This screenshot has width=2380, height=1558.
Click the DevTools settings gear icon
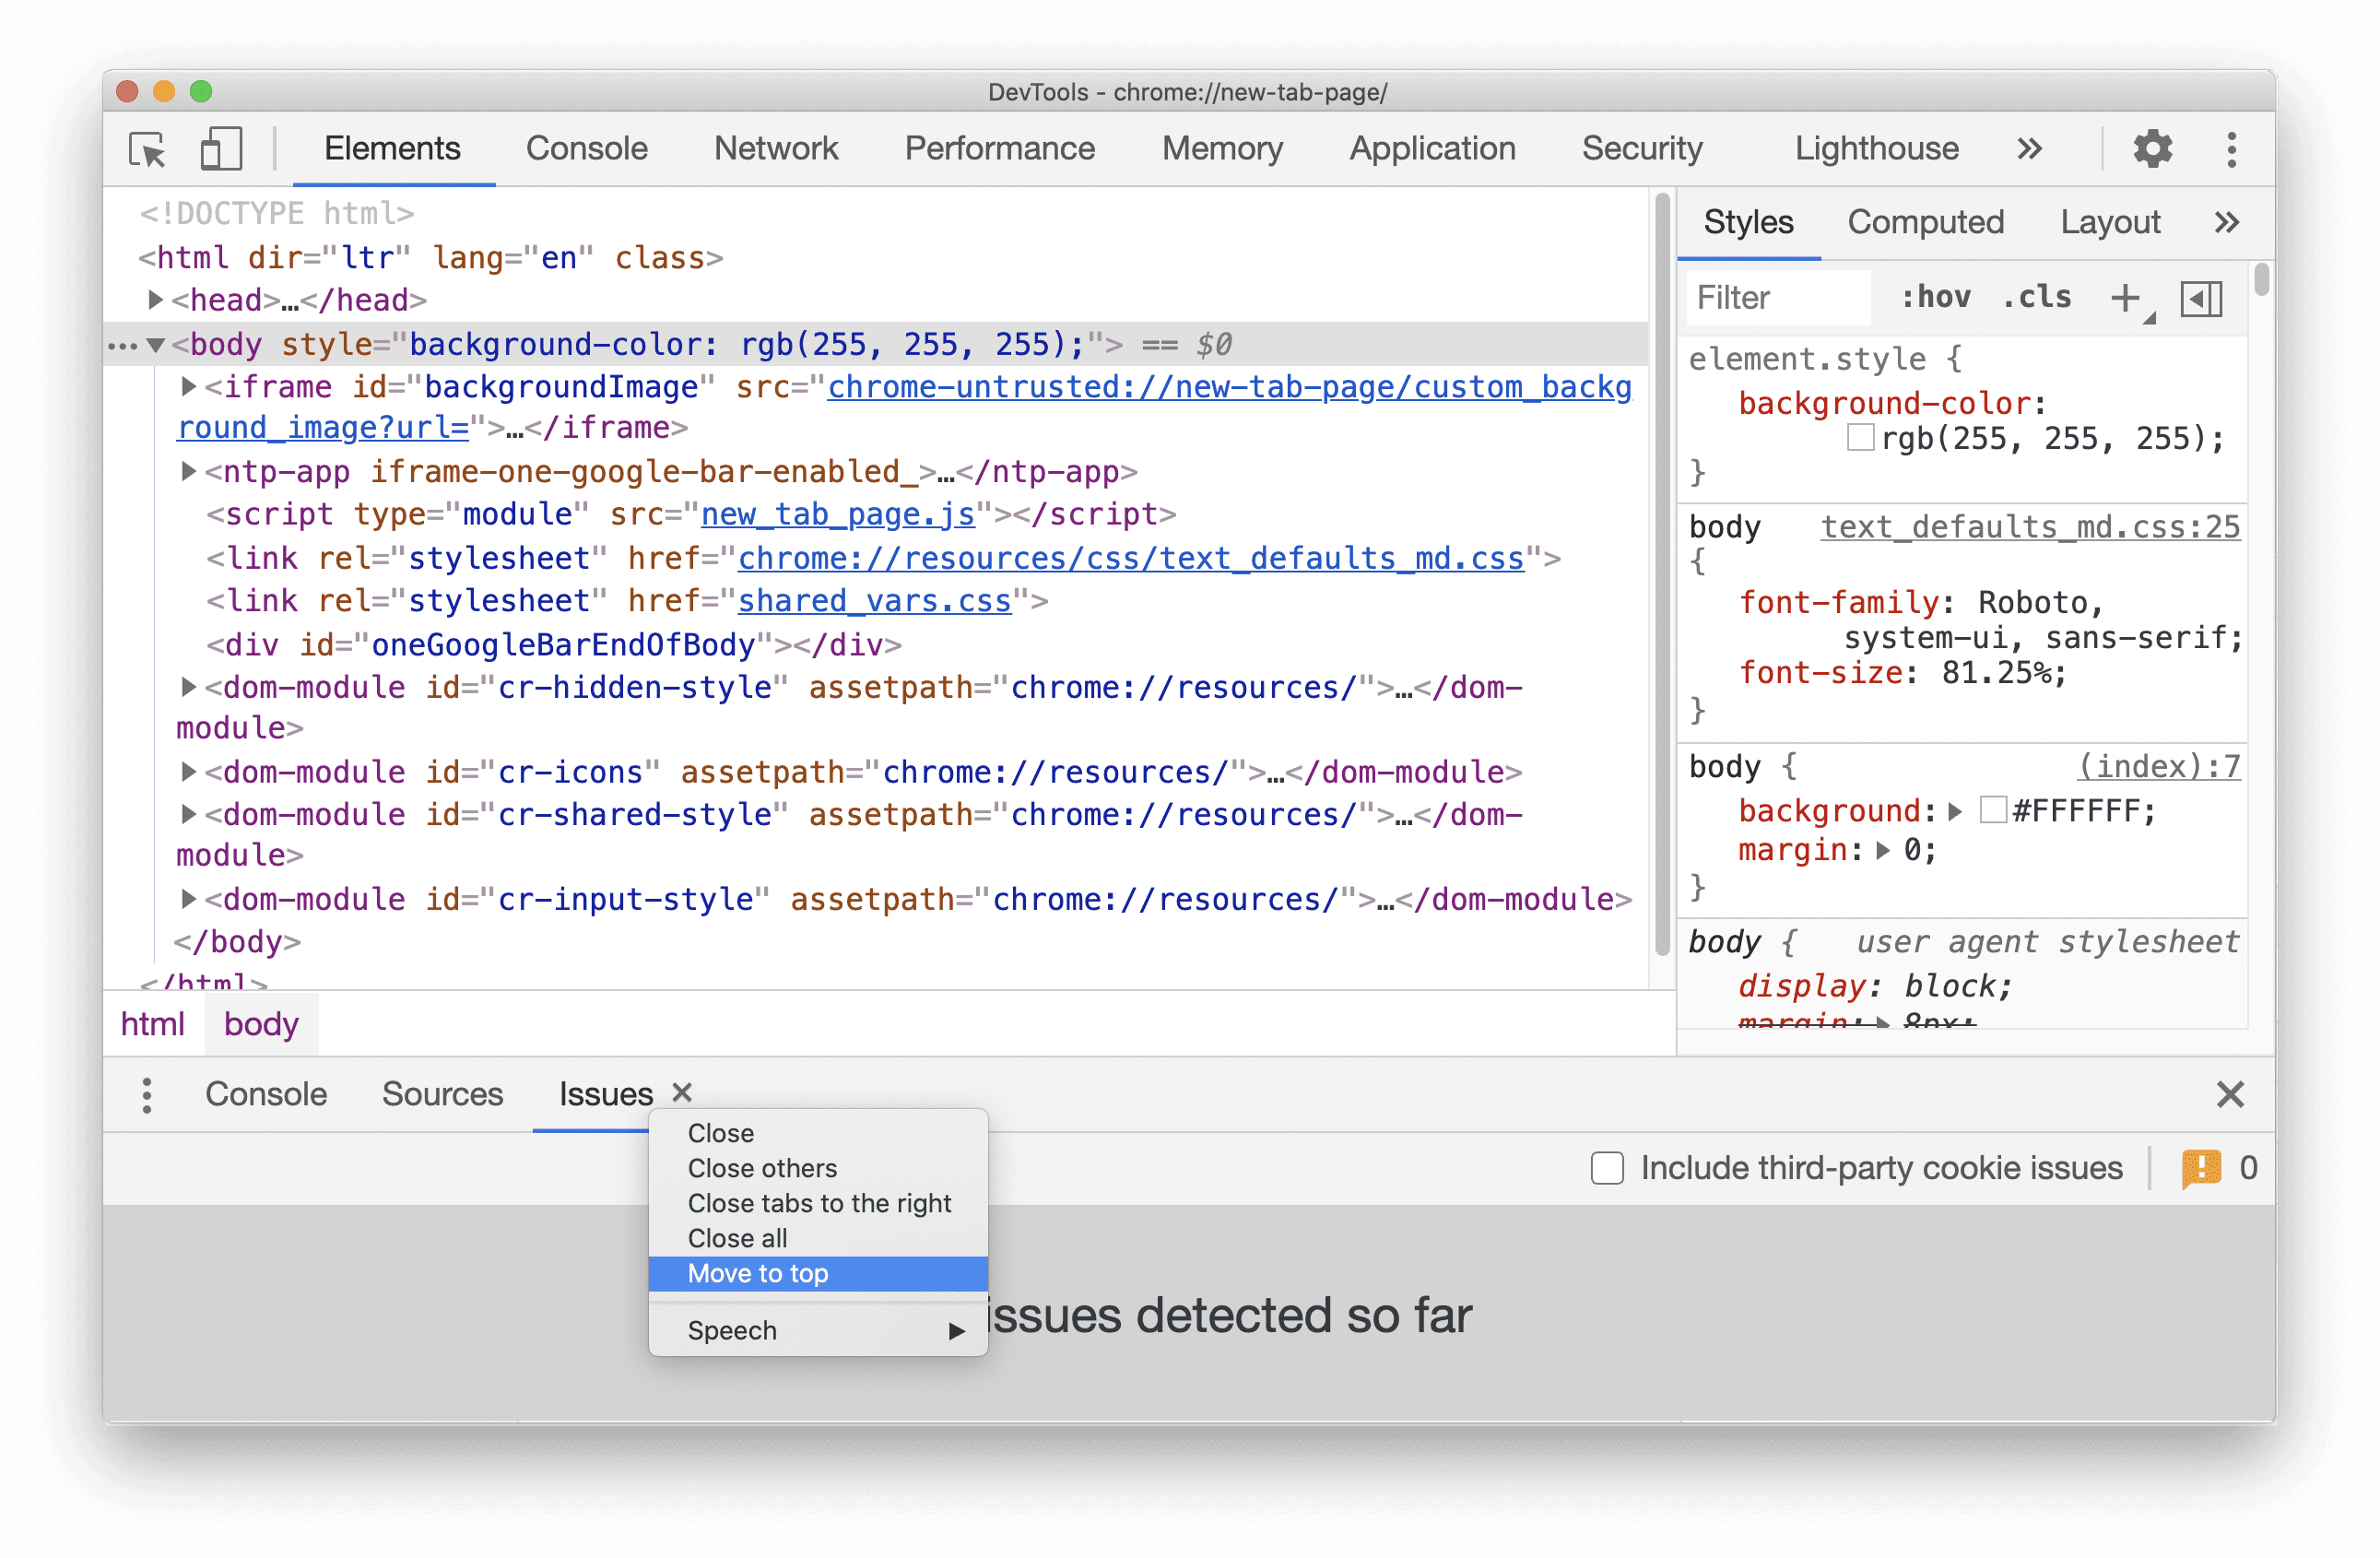(2152, 148)
